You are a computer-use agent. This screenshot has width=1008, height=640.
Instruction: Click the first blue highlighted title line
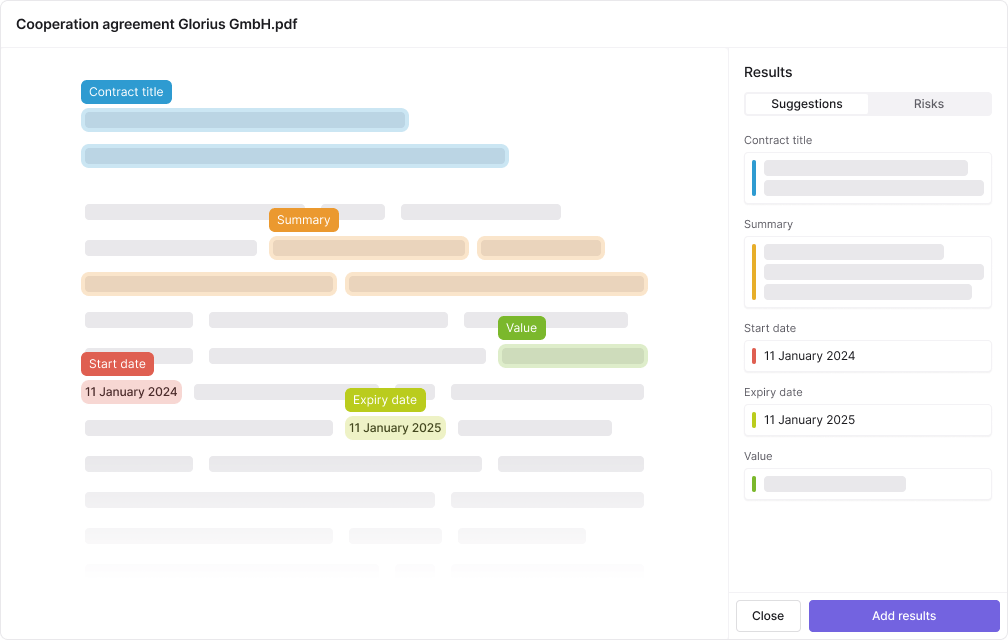point(245,120)
